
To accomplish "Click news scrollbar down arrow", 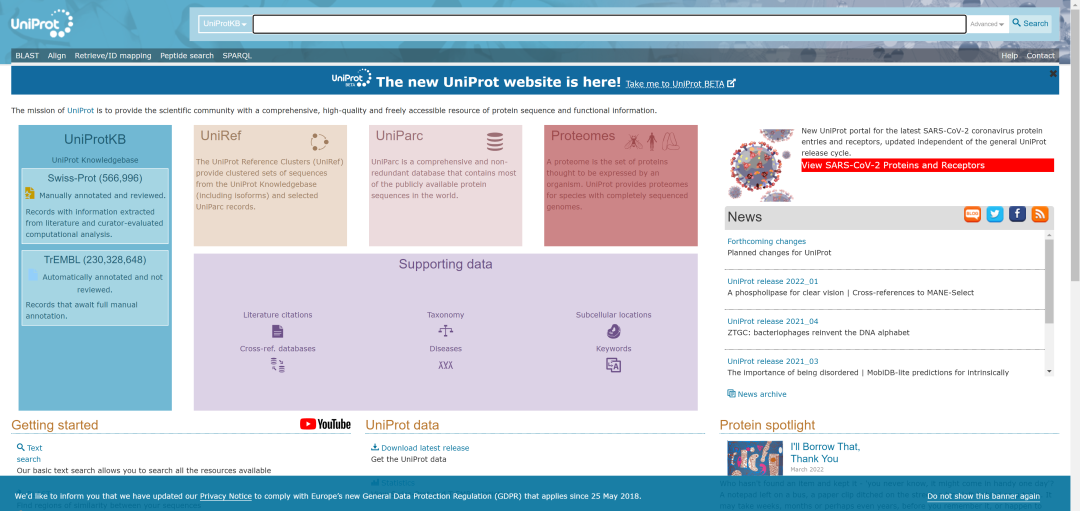I will (1049, 371).
